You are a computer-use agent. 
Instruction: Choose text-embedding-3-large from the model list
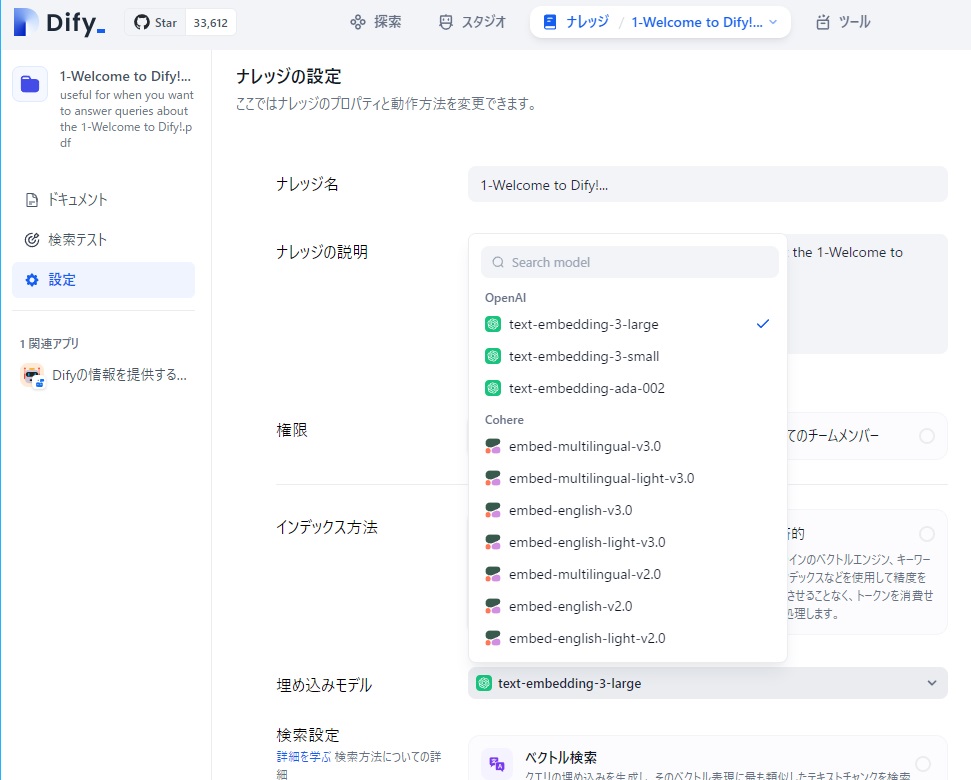[628, 324]
